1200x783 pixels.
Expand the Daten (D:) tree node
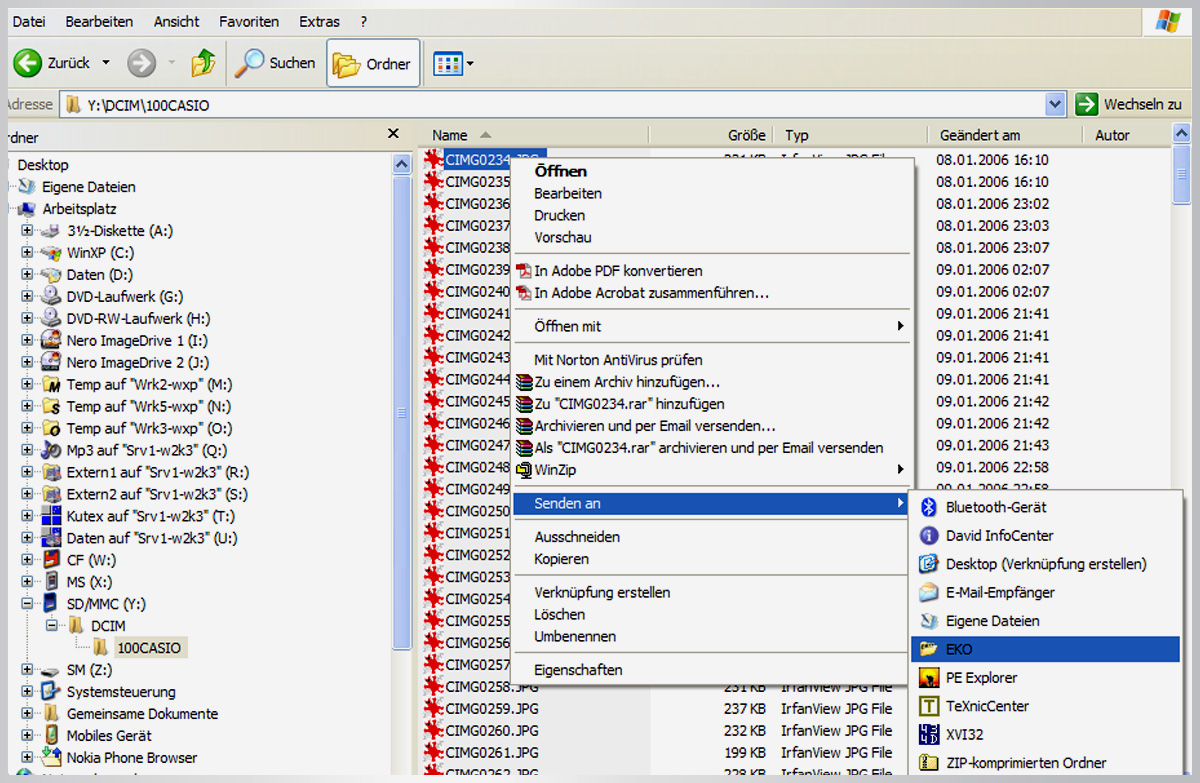coord(27,275)
